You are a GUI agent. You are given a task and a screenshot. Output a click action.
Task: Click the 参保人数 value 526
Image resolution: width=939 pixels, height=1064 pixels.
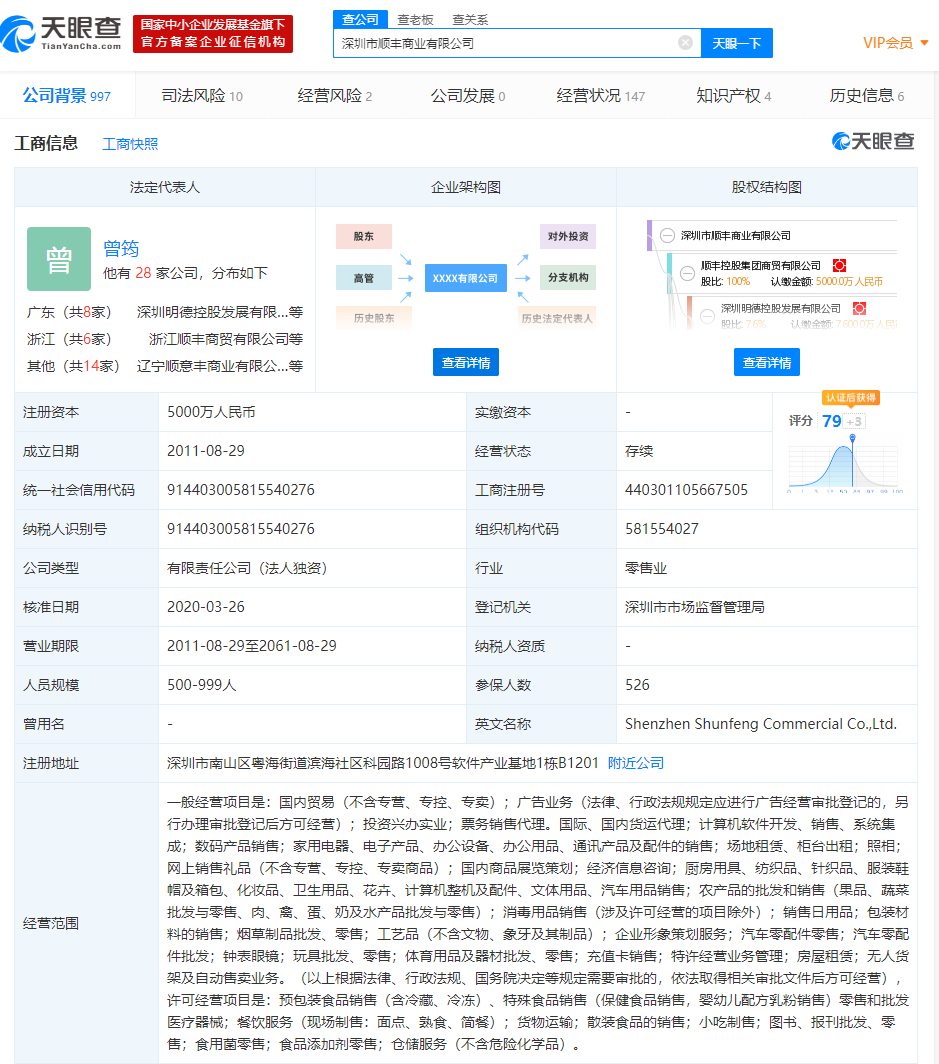tap(637, 685)
